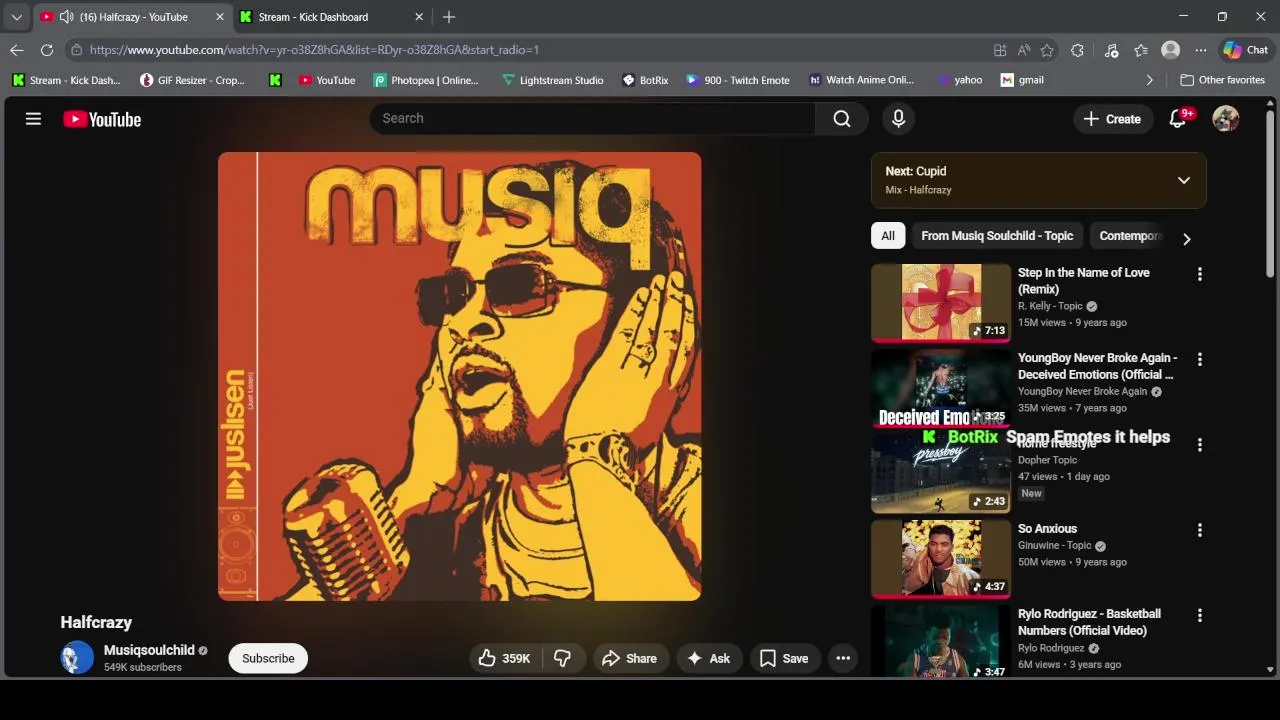The height and width of the screenshot is (720, 1280).
Task: Open BotRix bookmark
Action: [x=645, y=80]
